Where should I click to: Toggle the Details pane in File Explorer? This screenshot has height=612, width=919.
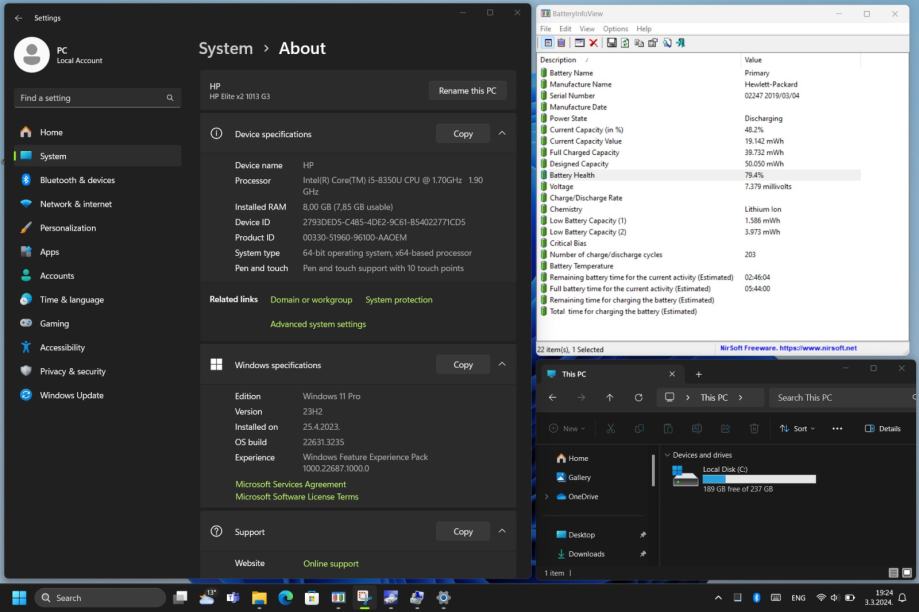pos(882,428)
